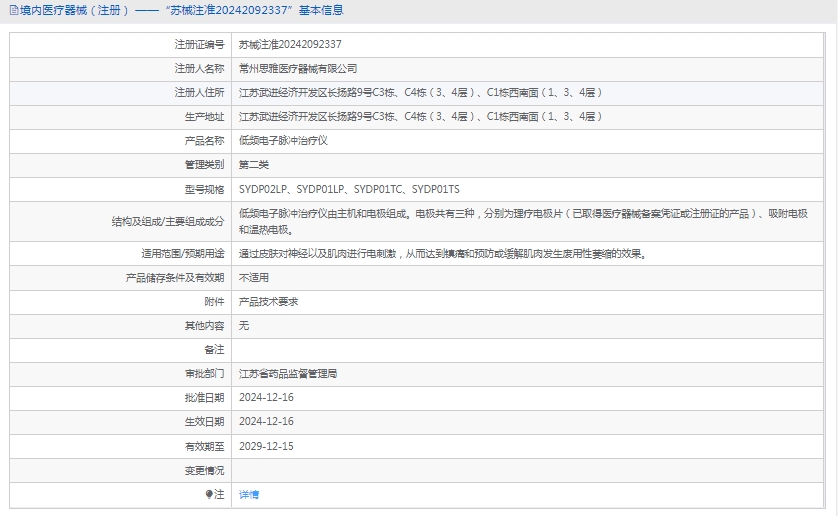Image resolution: width=838 pixels, height=516 pixels.
Task: Click the expiry date 2029-12-15
Action: coord(266,446)
